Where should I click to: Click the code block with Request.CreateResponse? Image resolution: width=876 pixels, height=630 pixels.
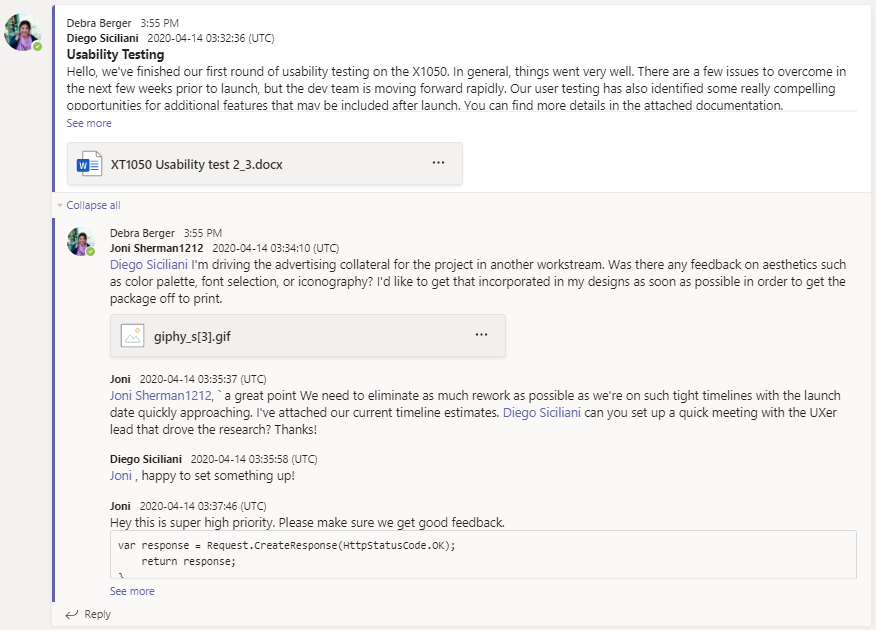pyautogui.click(x=483, y=554)
